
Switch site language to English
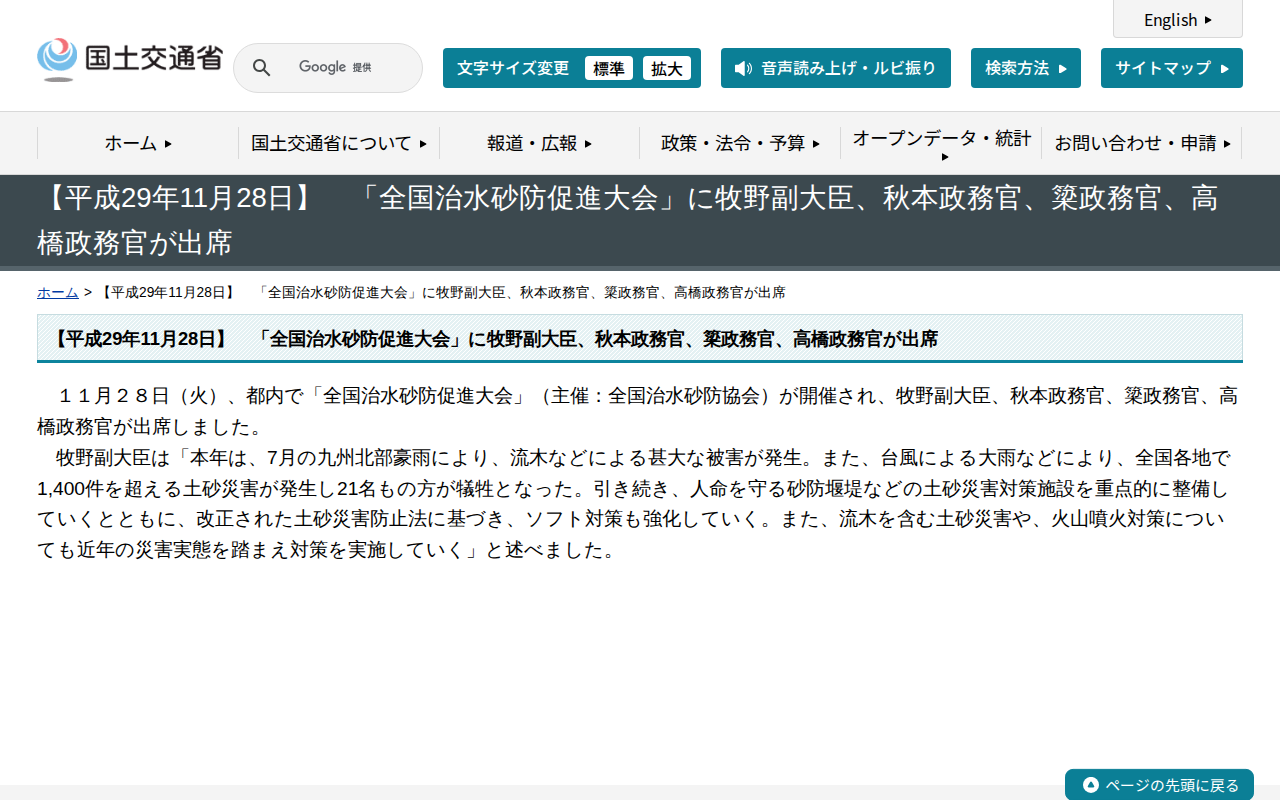coord(1172,20)
